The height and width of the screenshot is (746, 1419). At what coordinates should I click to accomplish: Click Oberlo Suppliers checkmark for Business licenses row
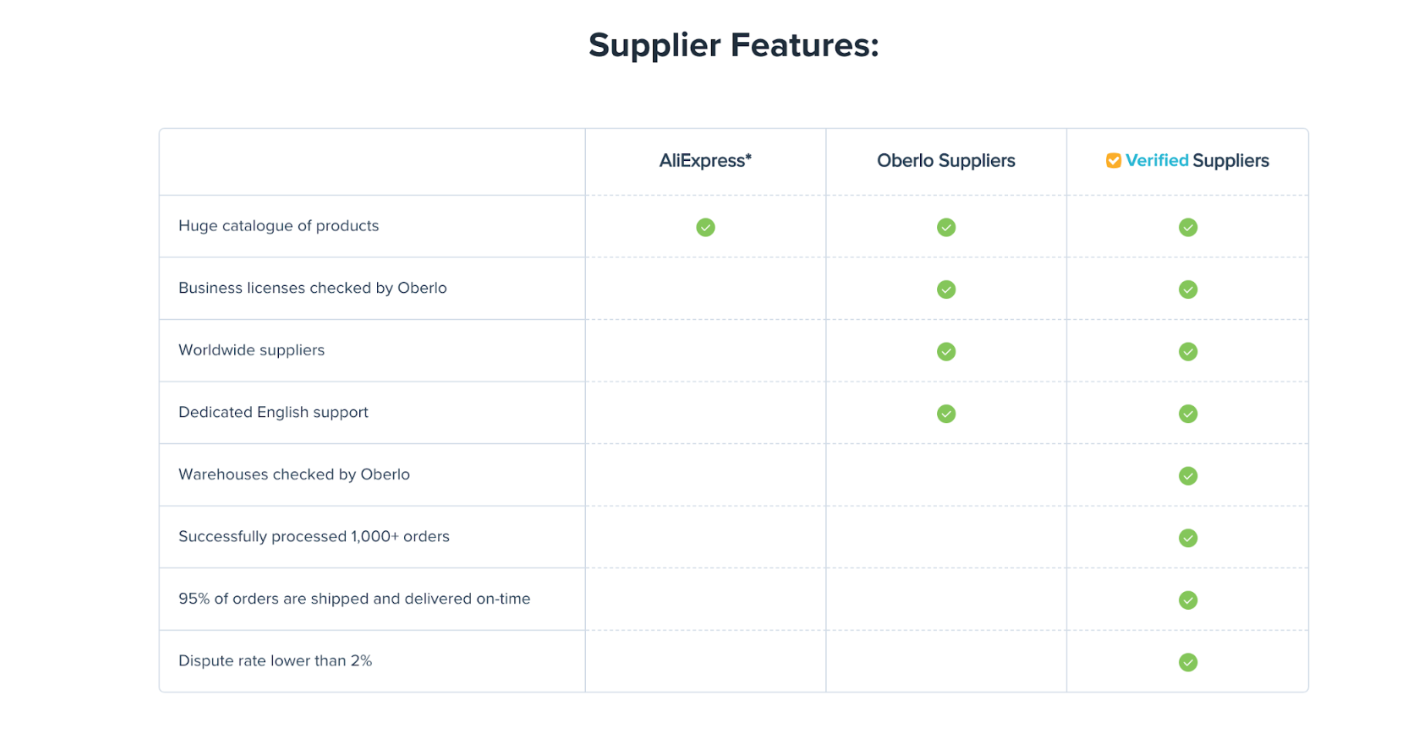[x=946, y=289]
